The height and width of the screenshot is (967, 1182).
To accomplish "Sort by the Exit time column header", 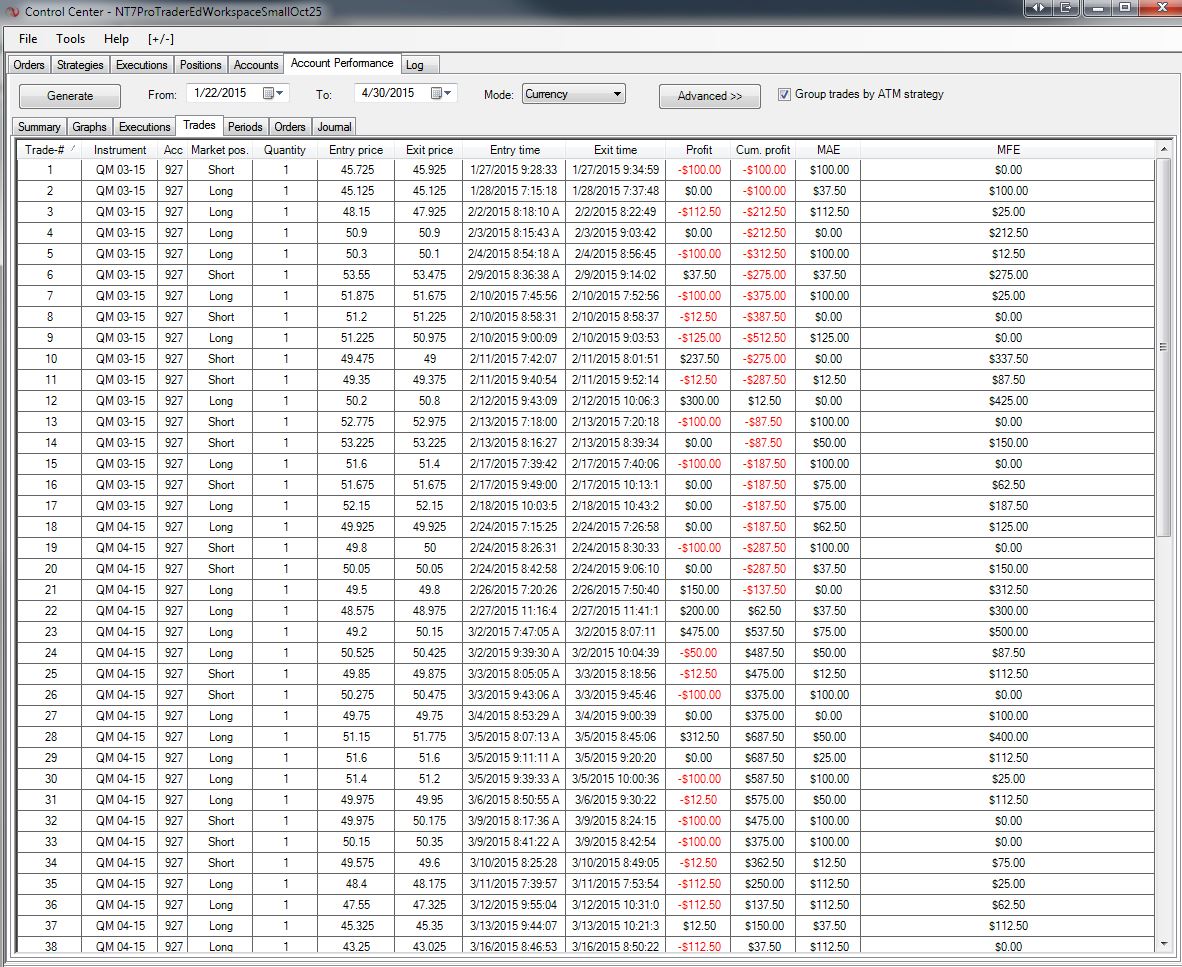I will pos(615,150).
